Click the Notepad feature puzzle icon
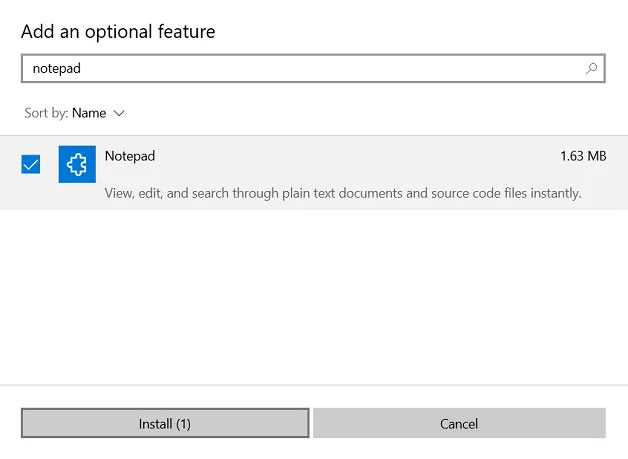Viewport: 628px width, 459px height. [77, 164]
